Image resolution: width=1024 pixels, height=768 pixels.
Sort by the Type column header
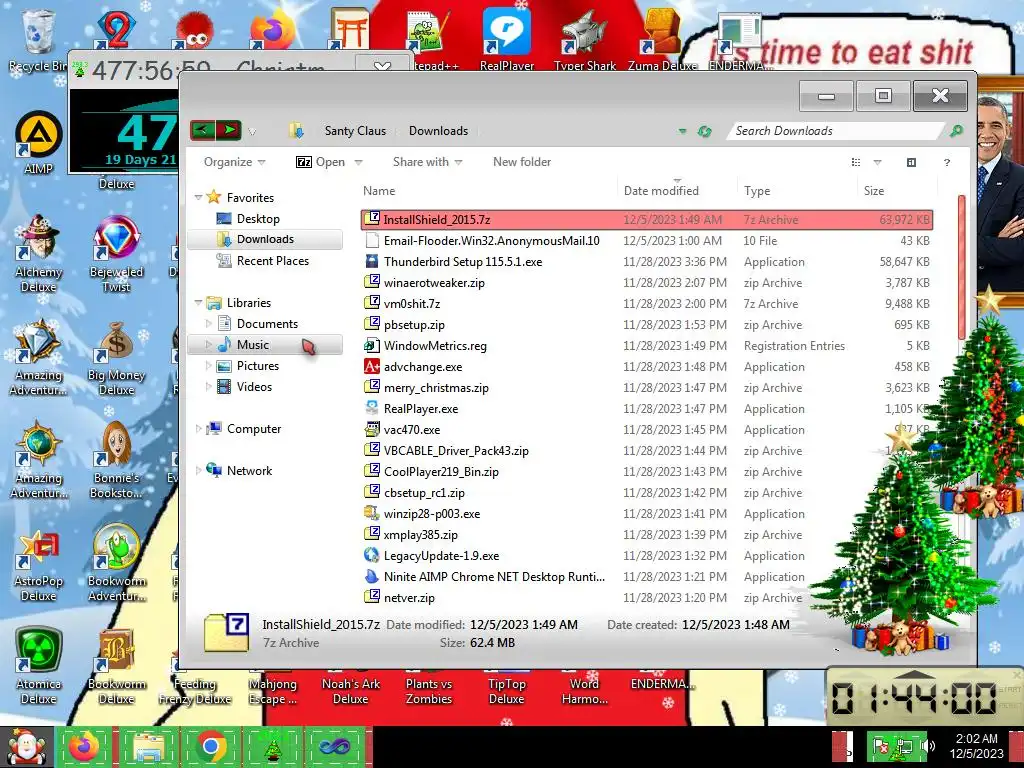click(757, 191)
